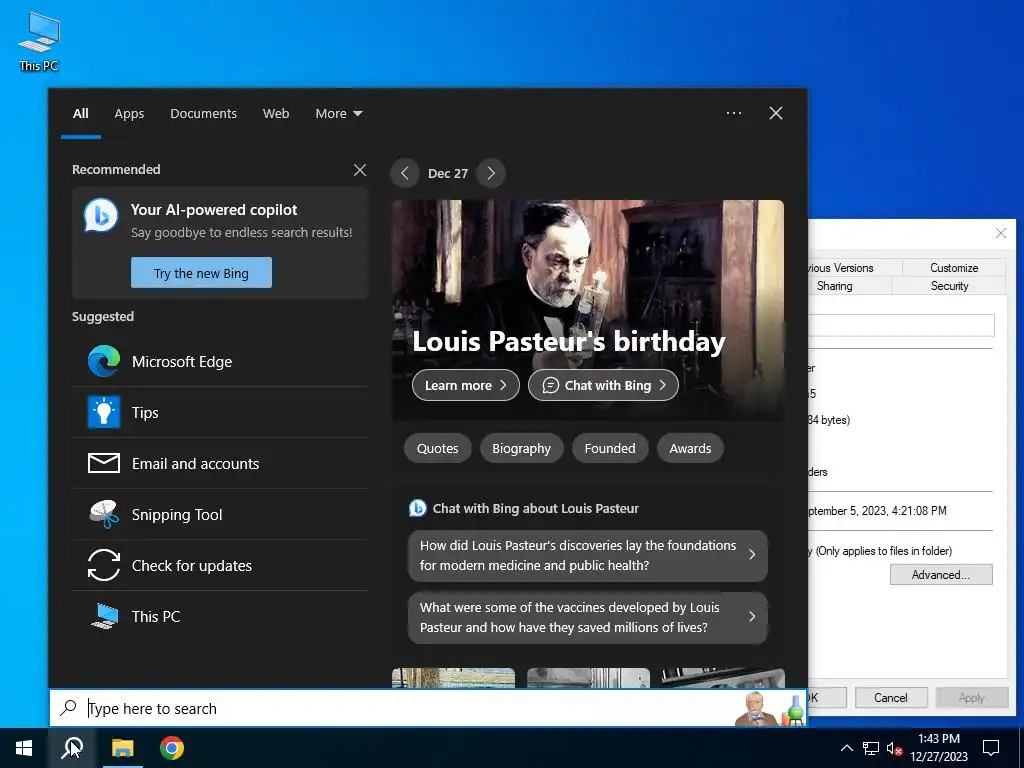1024x768 pixels.
Task: Show hidden system tray icons
Action: click(x=846, y=748)
